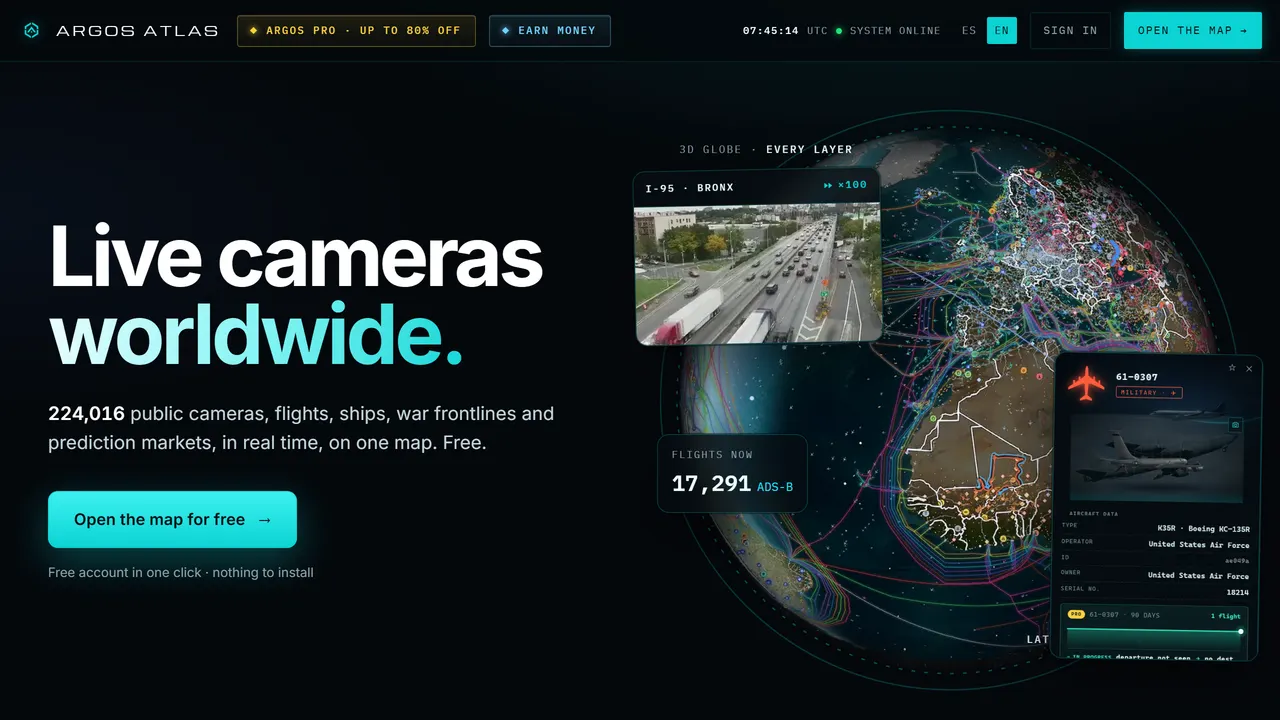Screen dimensions: 1280x720
Task: Click the Argos Atlas brand name
Action: pos(137,31)
